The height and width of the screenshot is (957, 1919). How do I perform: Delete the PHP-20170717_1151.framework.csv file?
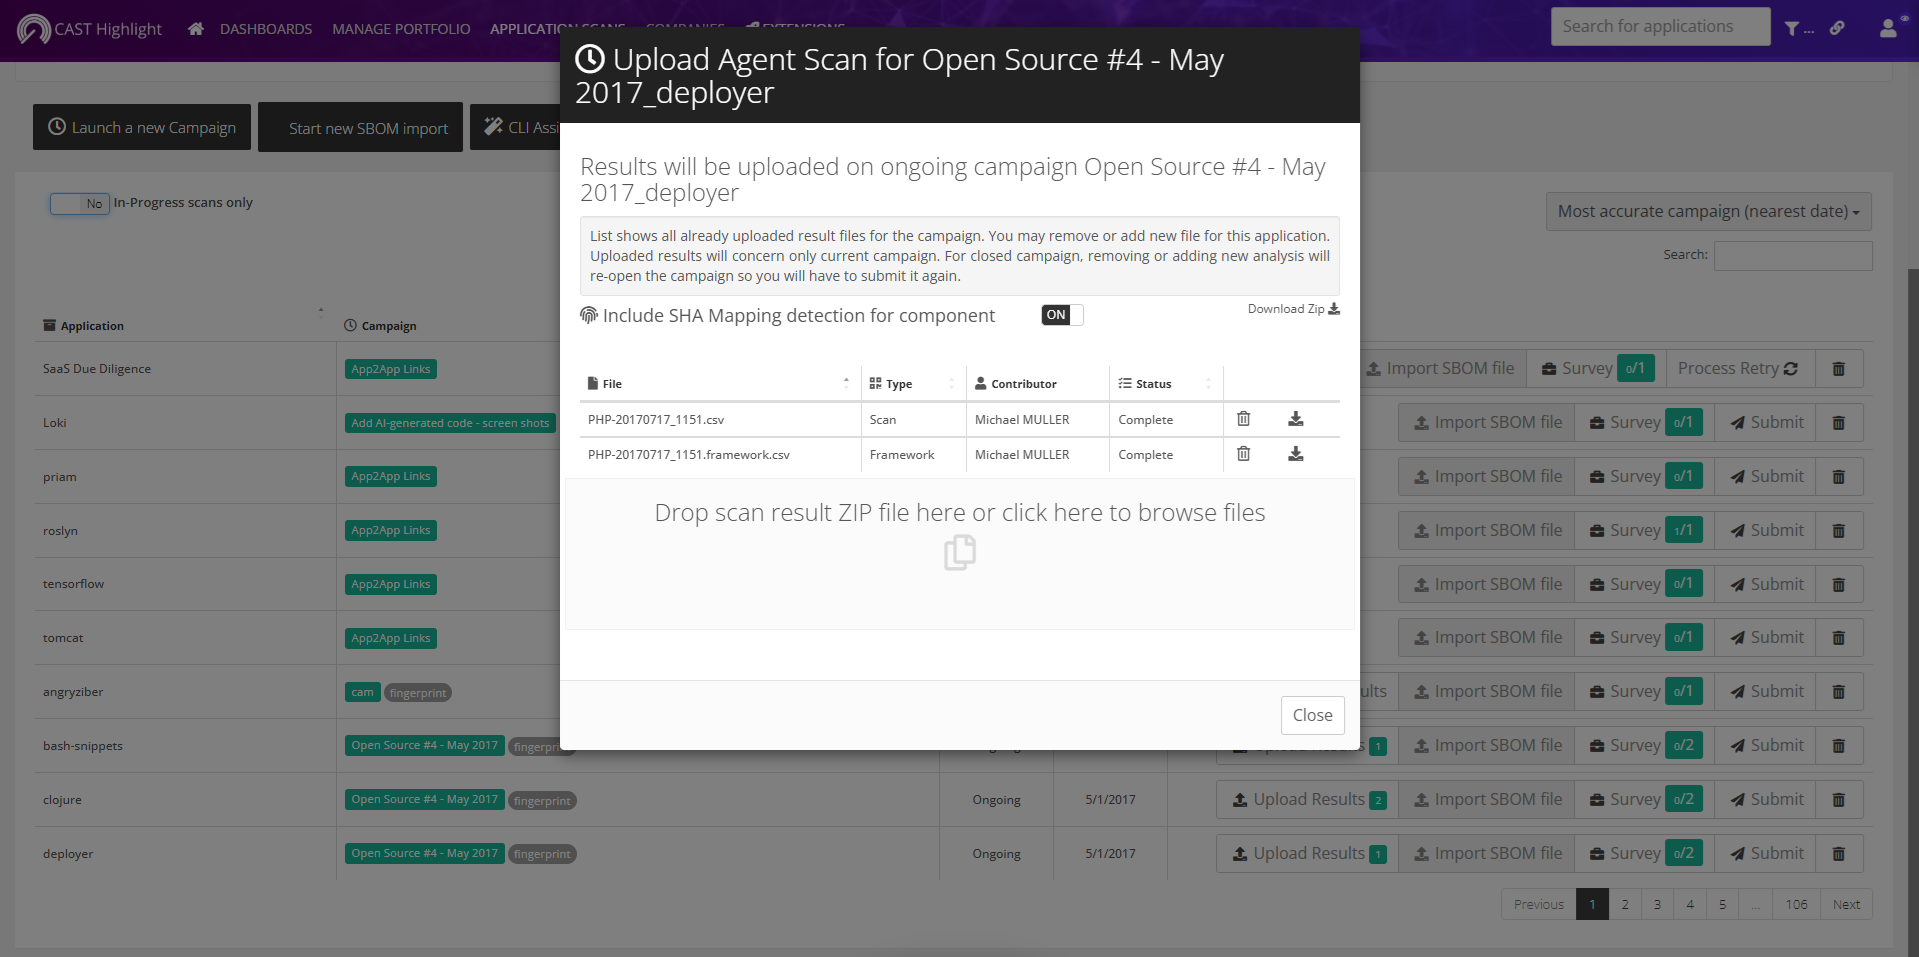point(1243,454)
